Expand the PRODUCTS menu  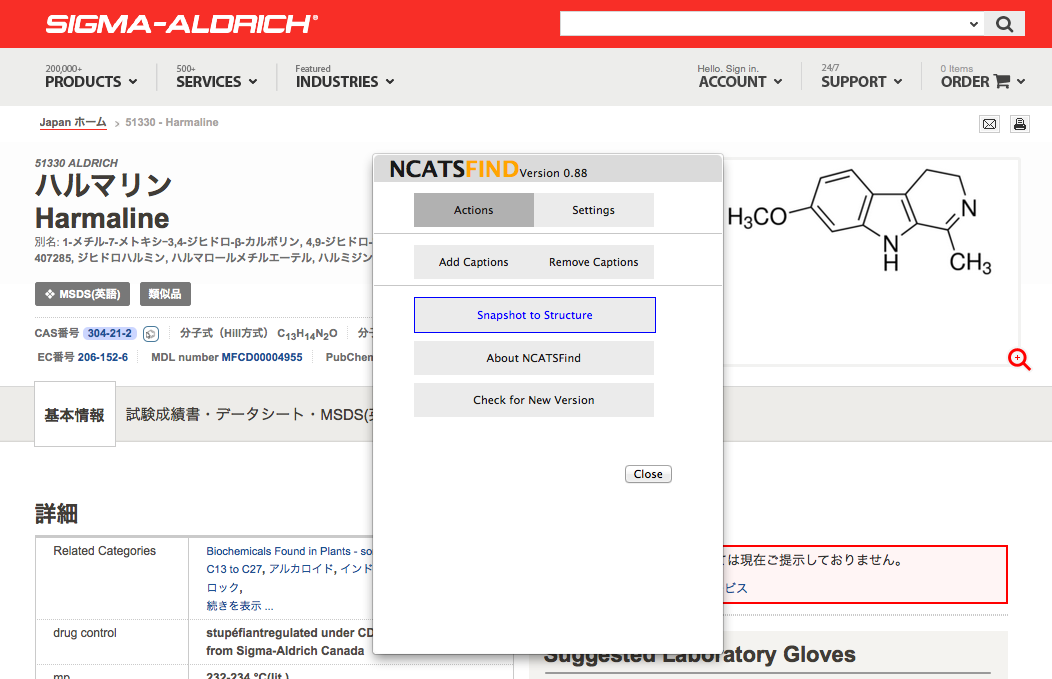tap(91, 76)
